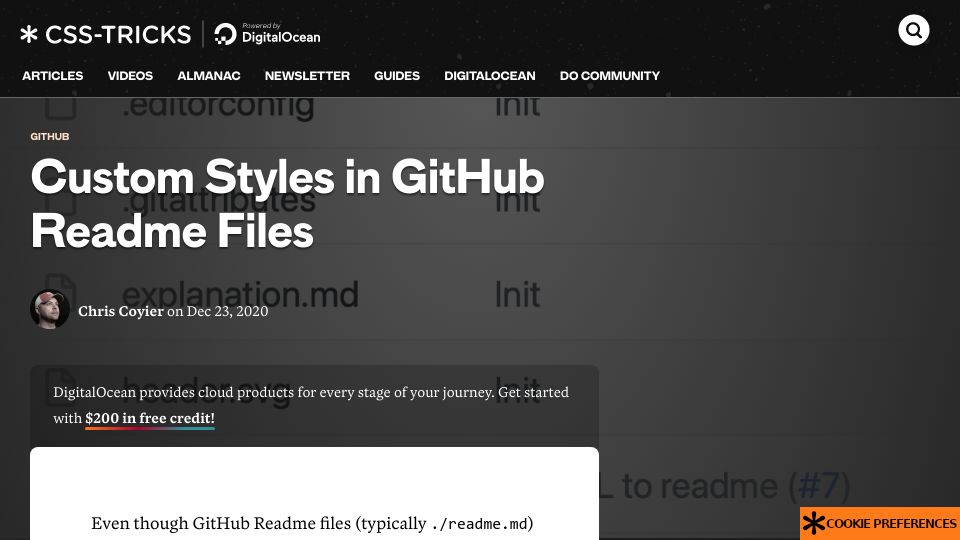Open the Articles menu item

click(x=53, y=76)
